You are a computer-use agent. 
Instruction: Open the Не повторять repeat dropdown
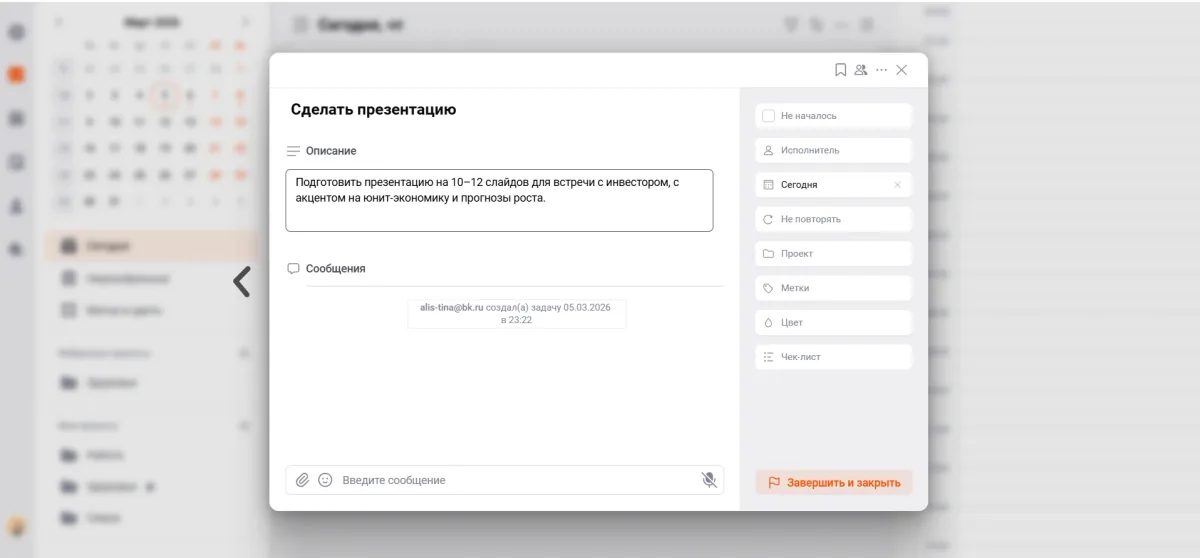click(833, 219)
